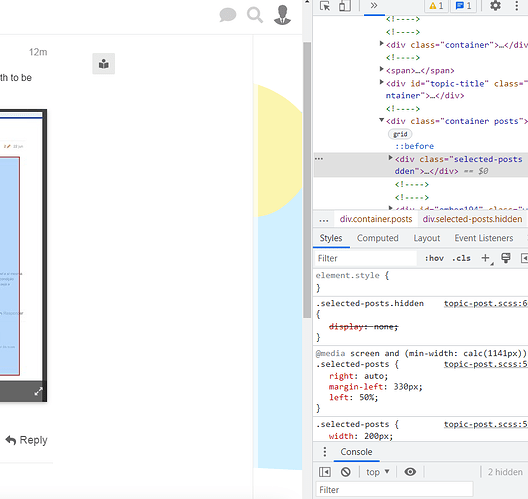
Task: Open the user avatar menu
Action: pos(282,15)
